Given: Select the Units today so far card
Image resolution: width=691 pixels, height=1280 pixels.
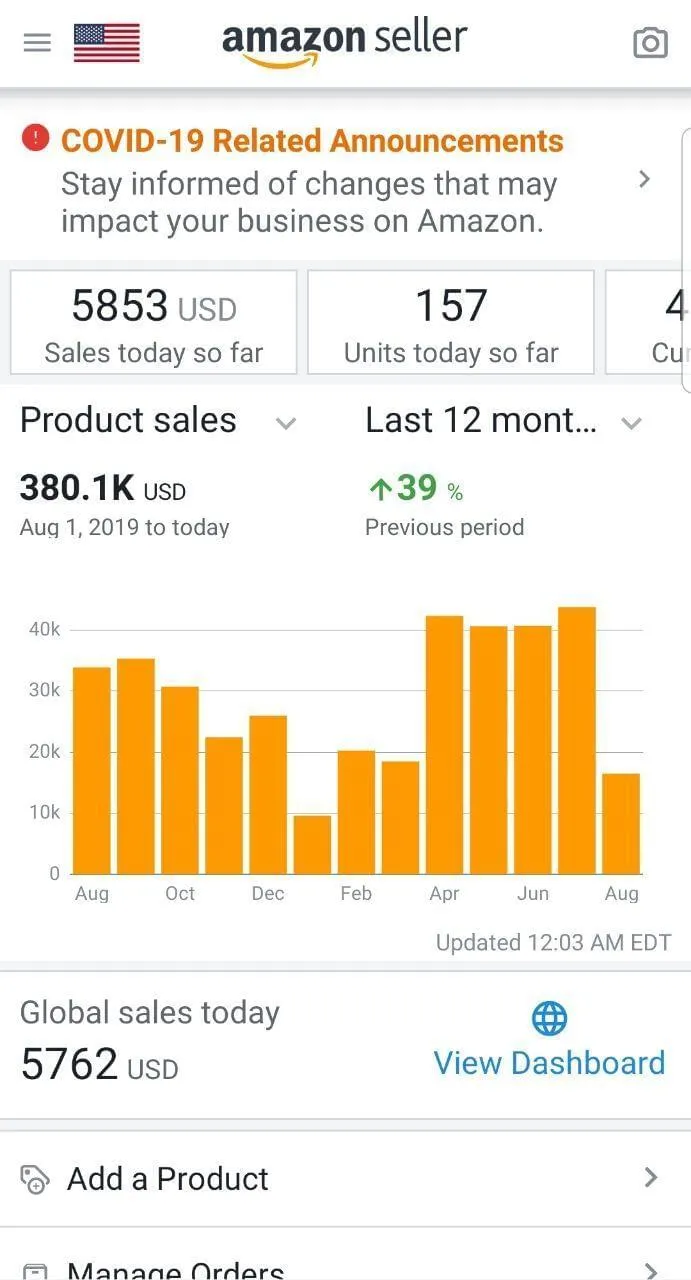Looking at the screenshot, I should [x=451, y=322].
